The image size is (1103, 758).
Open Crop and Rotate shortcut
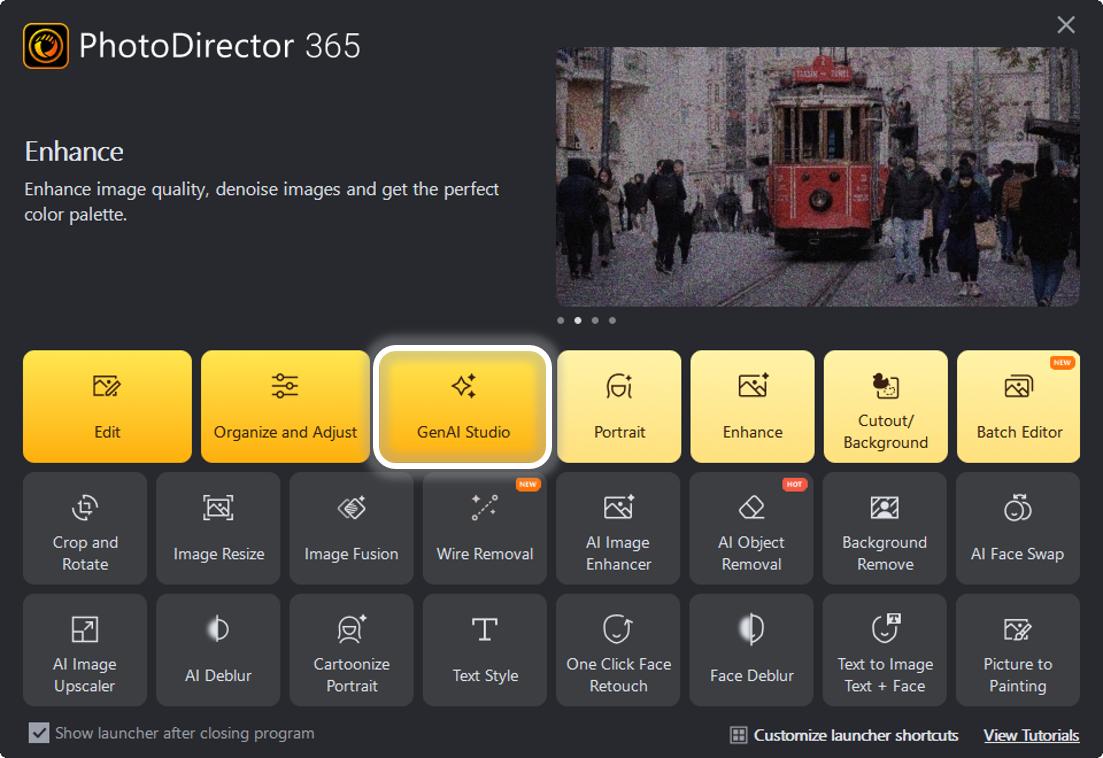coord(85,528)
